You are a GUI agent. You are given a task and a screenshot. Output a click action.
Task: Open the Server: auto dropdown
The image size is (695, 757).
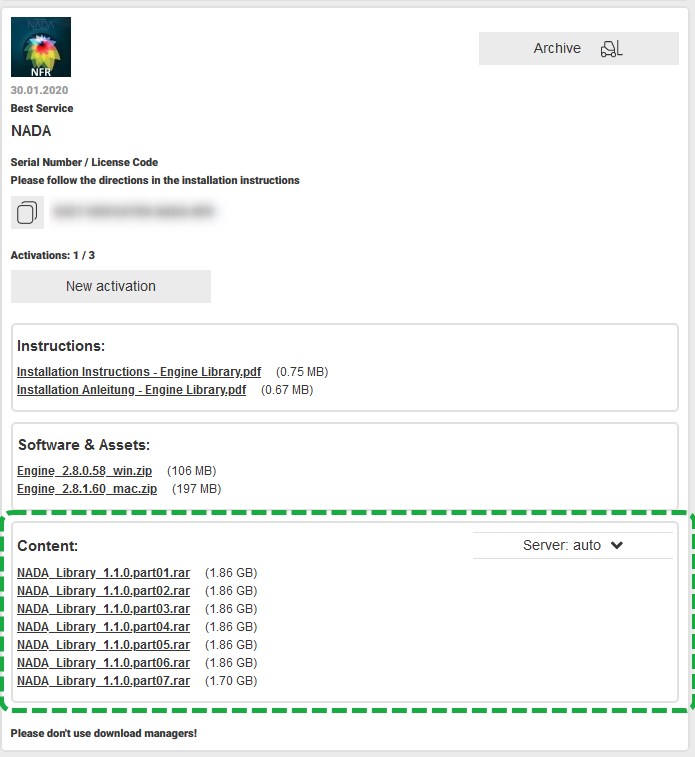point(572,545)
